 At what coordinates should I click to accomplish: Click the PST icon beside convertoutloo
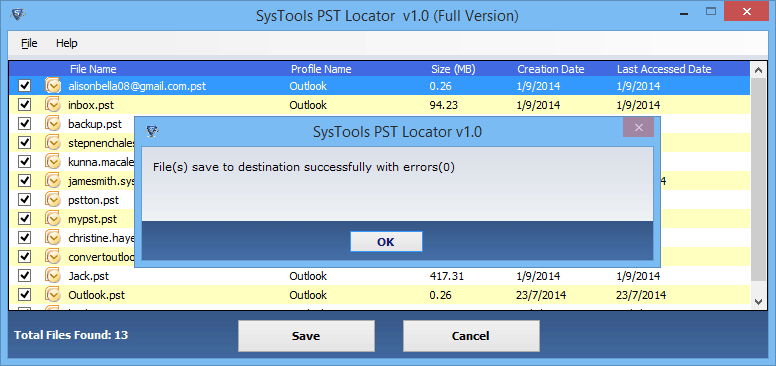click(52, 256)
